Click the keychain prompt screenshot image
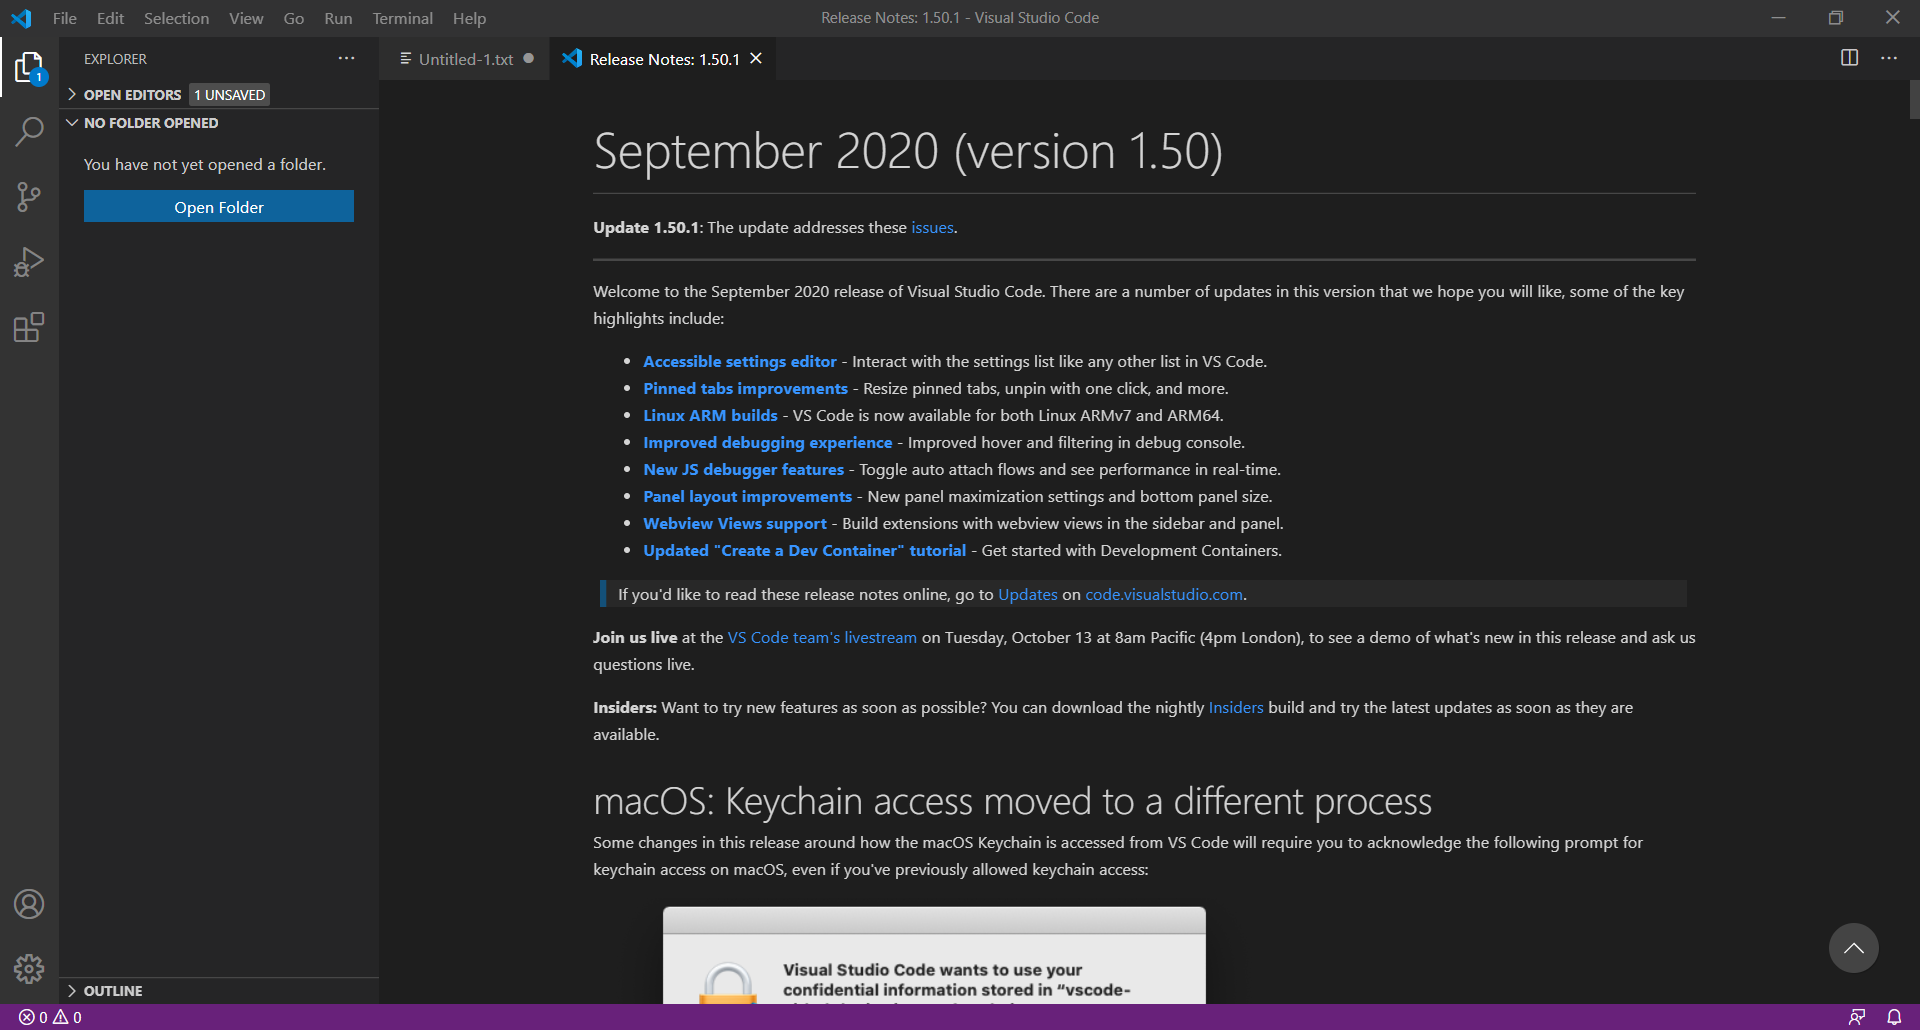The width and height of the screenshot is (1920, 1030). click(x=934, y=955)
